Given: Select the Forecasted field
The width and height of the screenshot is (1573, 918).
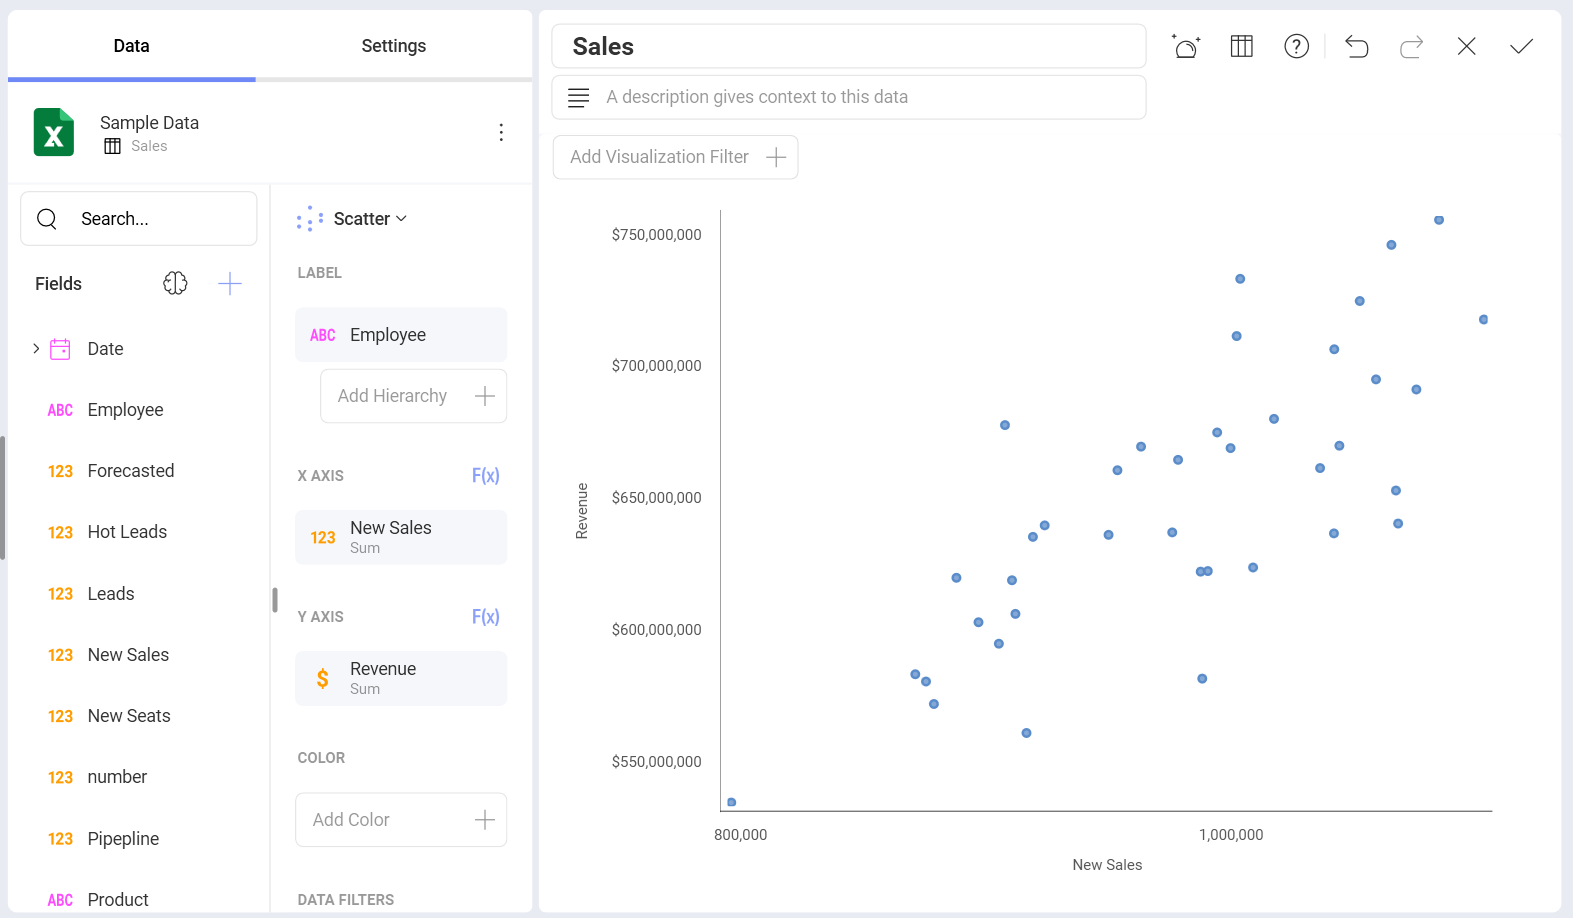Looking at the screenshot, I should coord(130,471).
